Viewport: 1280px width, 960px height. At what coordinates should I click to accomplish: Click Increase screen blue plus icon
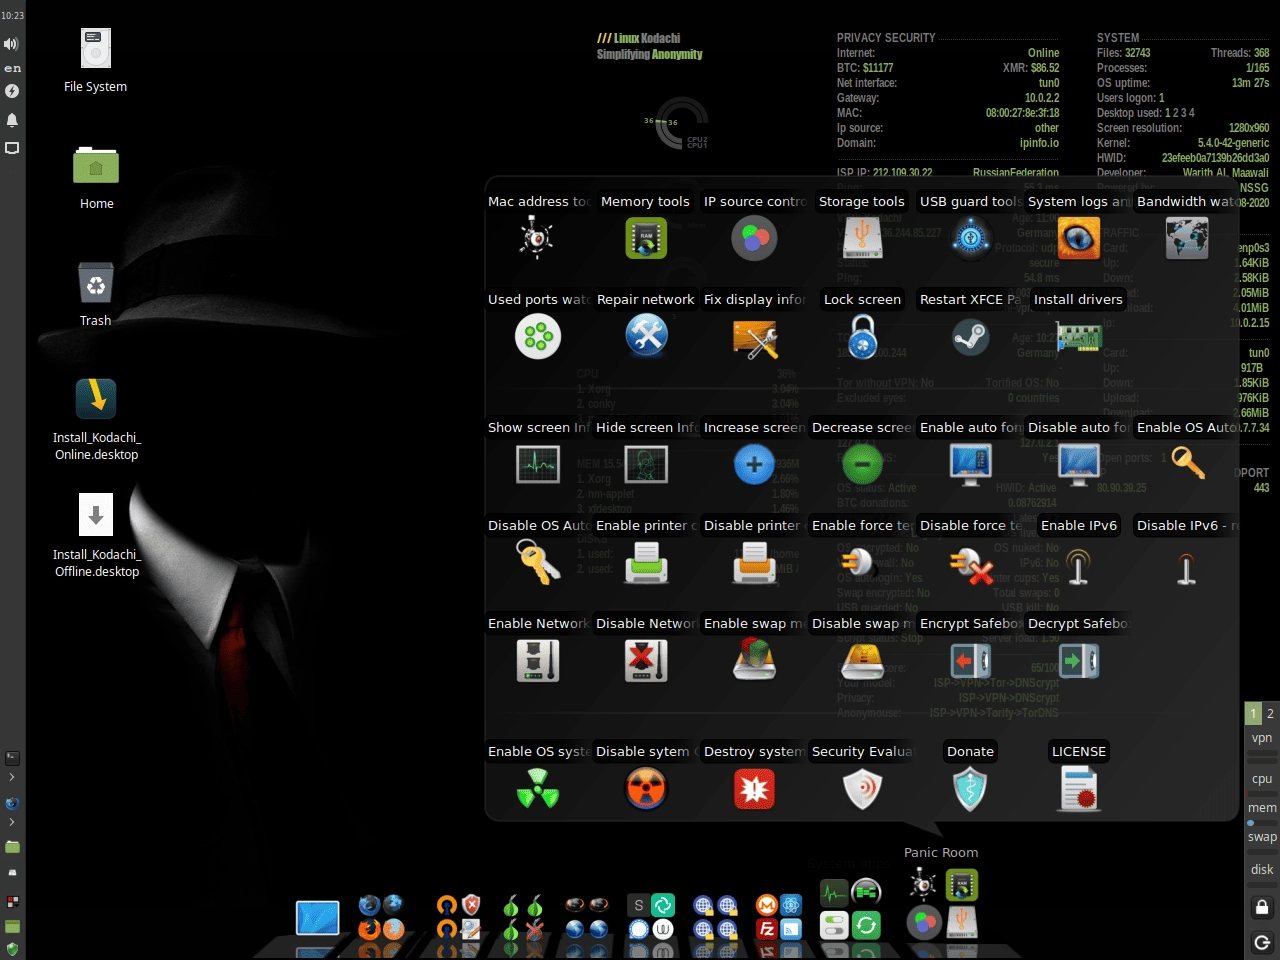(x=754, y=464)
